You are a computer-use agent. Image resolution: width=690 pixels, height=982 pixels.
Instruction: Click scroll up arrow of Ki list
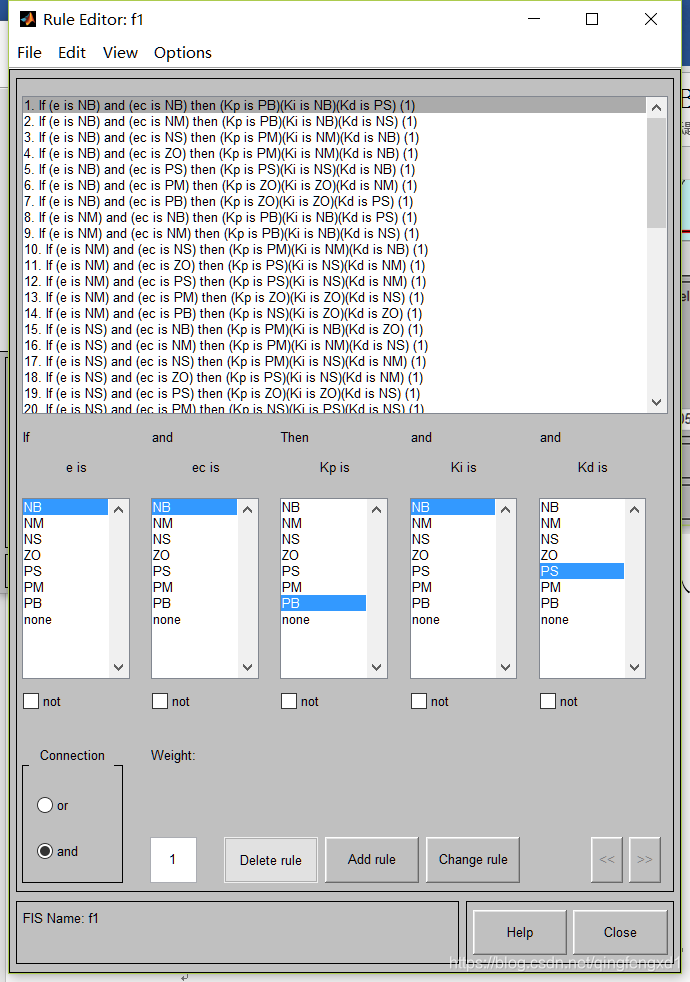506,510
